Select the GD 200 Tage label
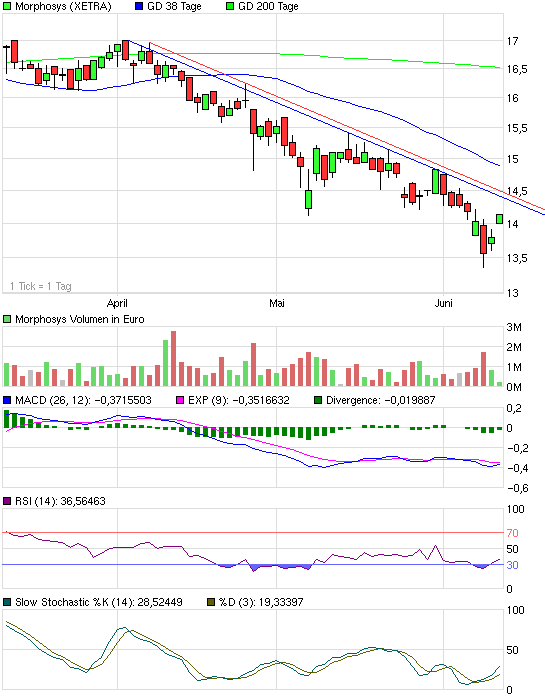545x698 pixels. click(x=268, y=7)
